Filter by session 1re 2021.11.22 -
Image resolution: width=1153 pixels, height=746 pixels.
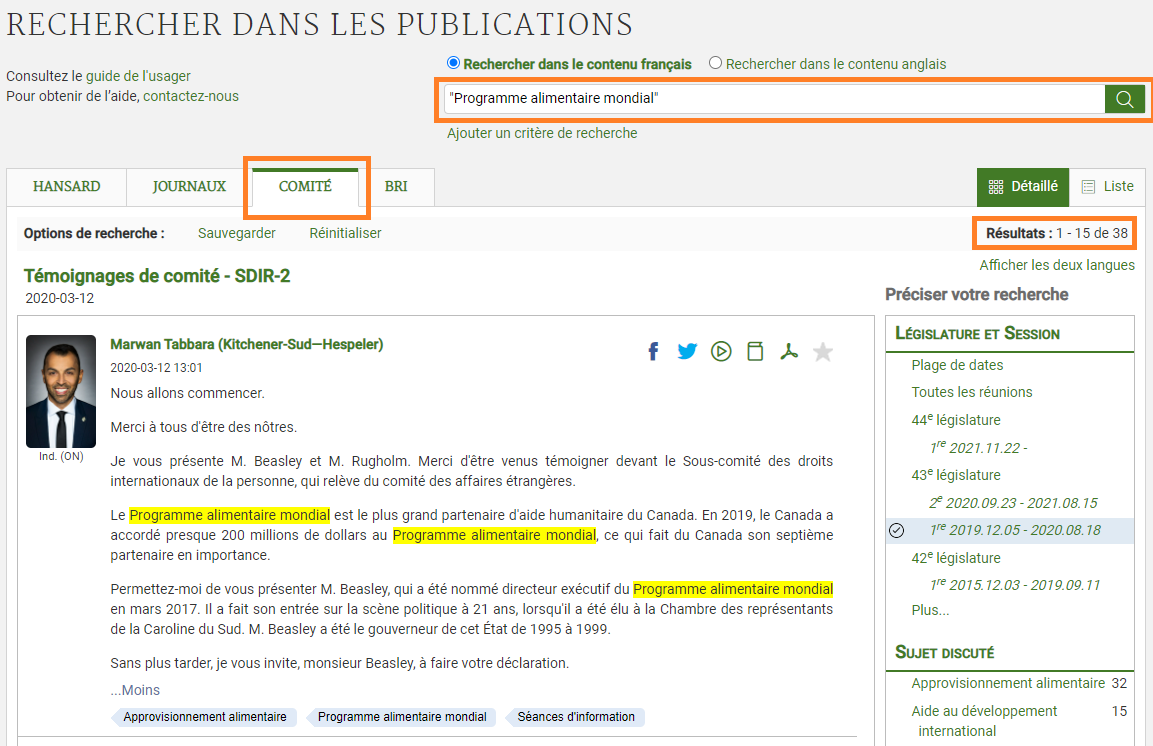click(x=979, y=448)
